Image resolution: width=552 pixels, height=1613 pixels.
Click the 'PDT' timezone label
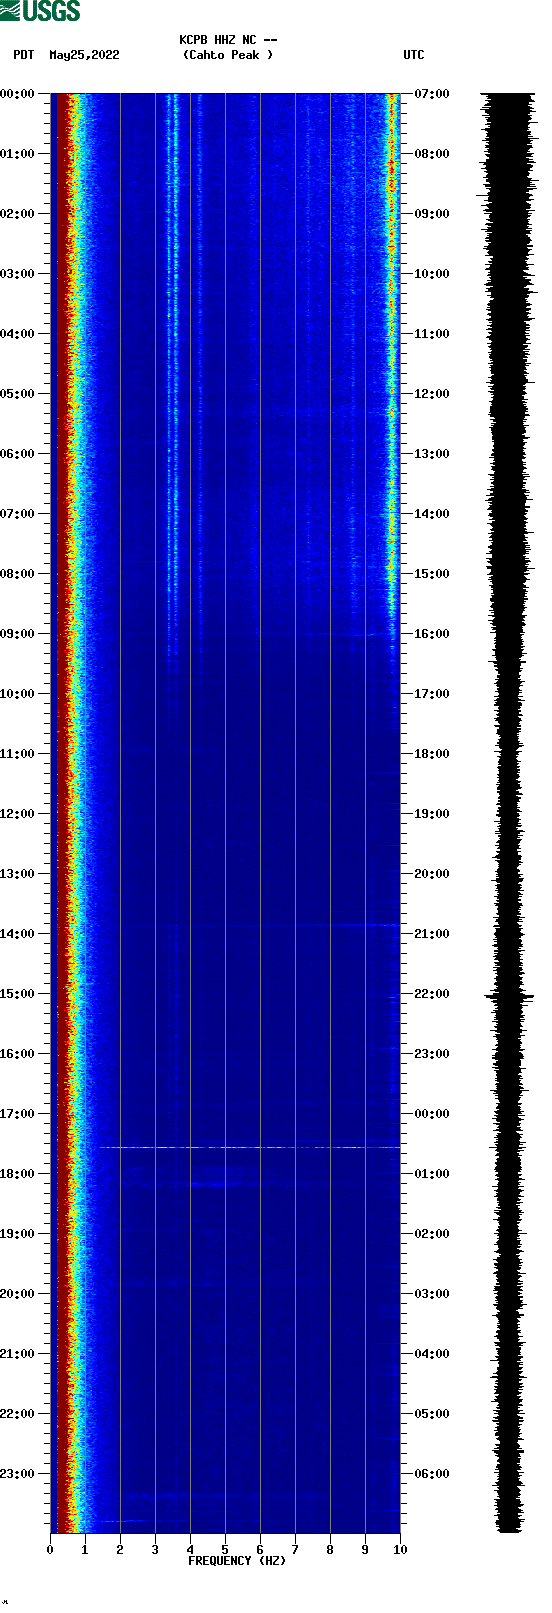pyautogui.click(x=24, y=55)
